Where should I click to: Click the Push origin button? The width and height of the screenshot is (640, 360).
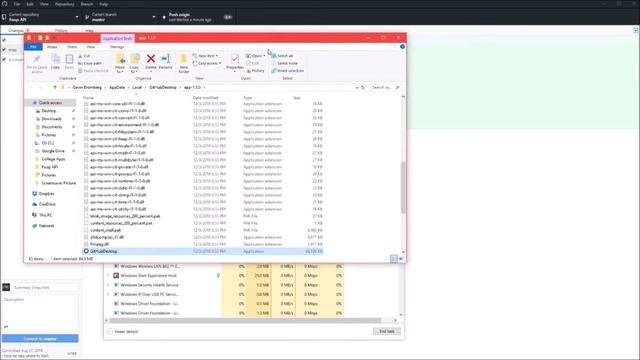[198, 17]
